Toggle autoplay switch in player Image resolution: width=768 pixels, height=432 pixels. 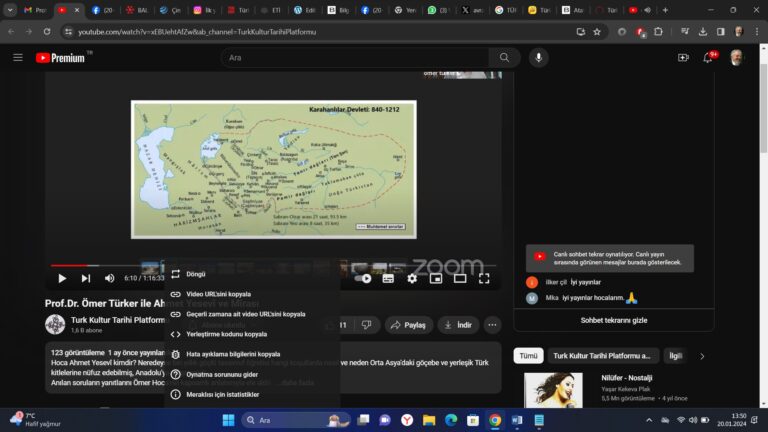[x=363, y=278]
